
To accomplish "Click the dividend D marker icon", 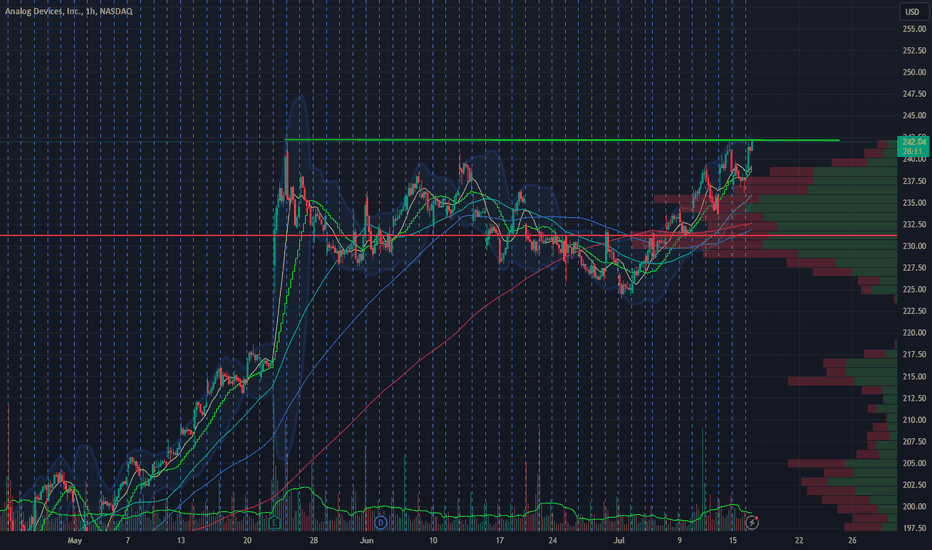I will point(380,523).
